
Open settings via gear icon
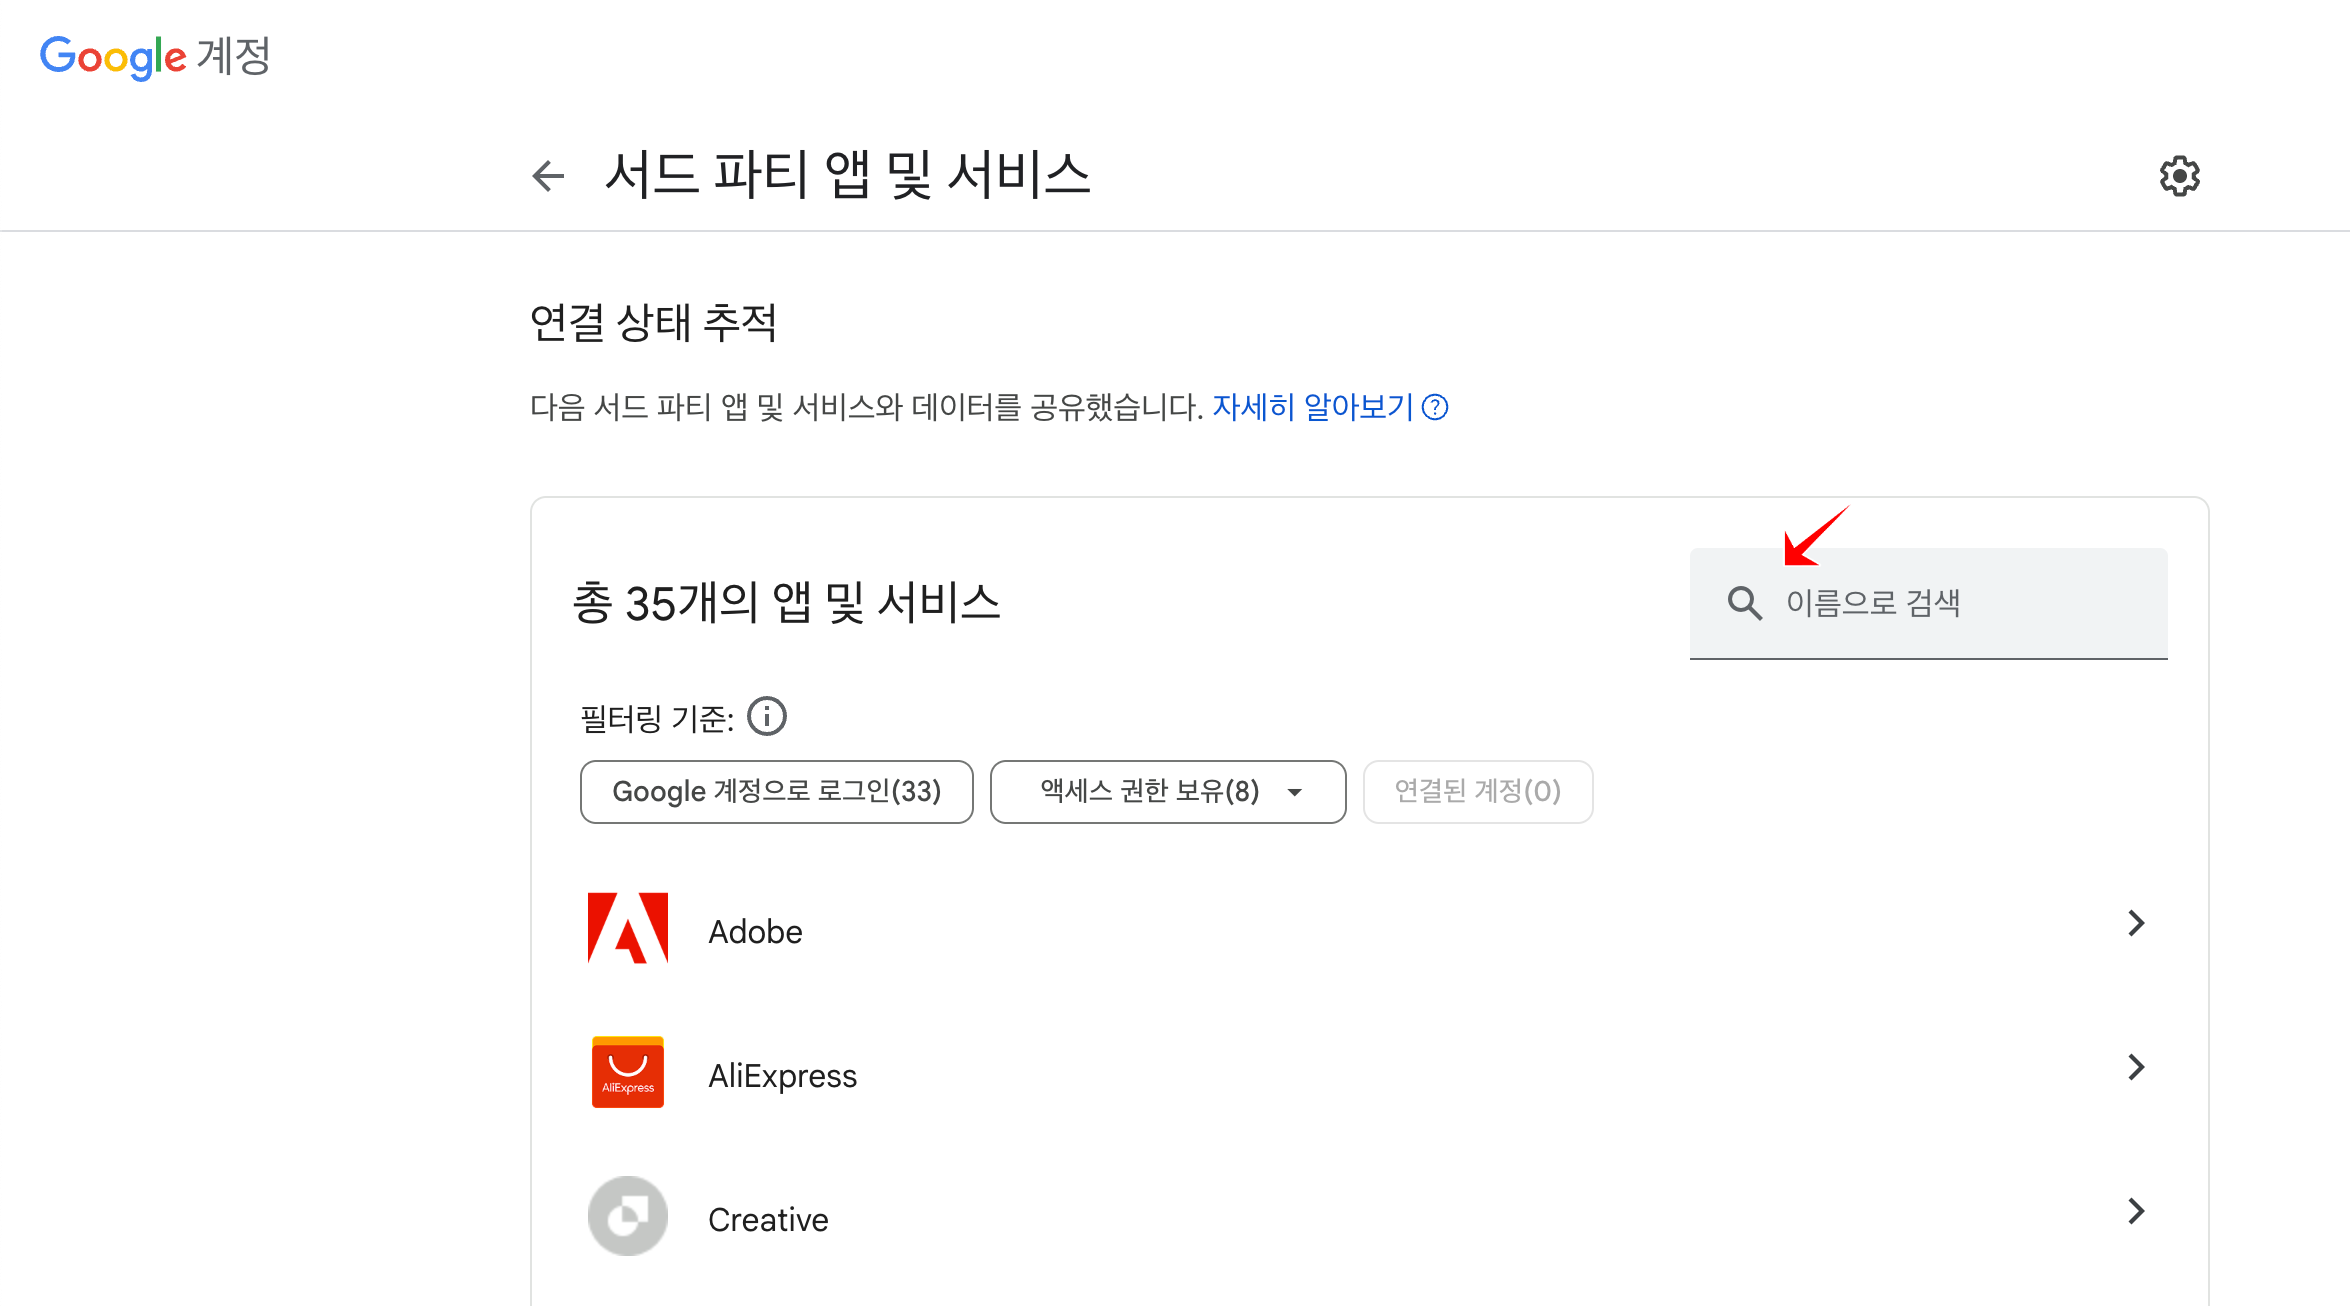click(x=2179, y=176)
